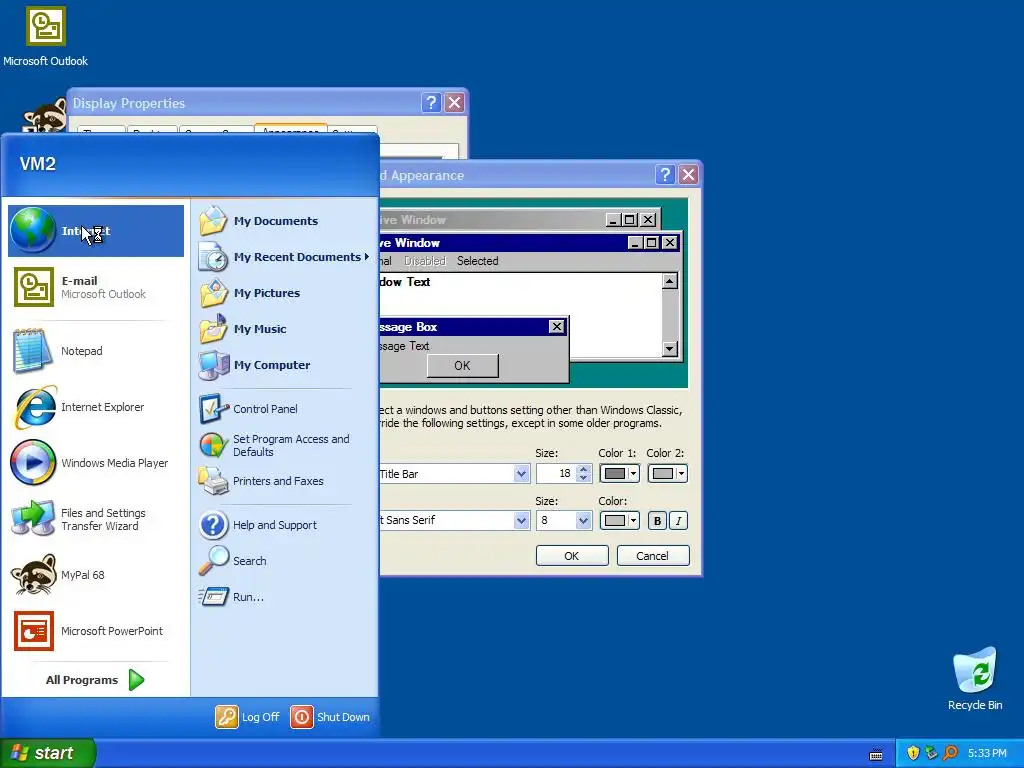Open the Color 1 swatch picker

pos(619,473)
